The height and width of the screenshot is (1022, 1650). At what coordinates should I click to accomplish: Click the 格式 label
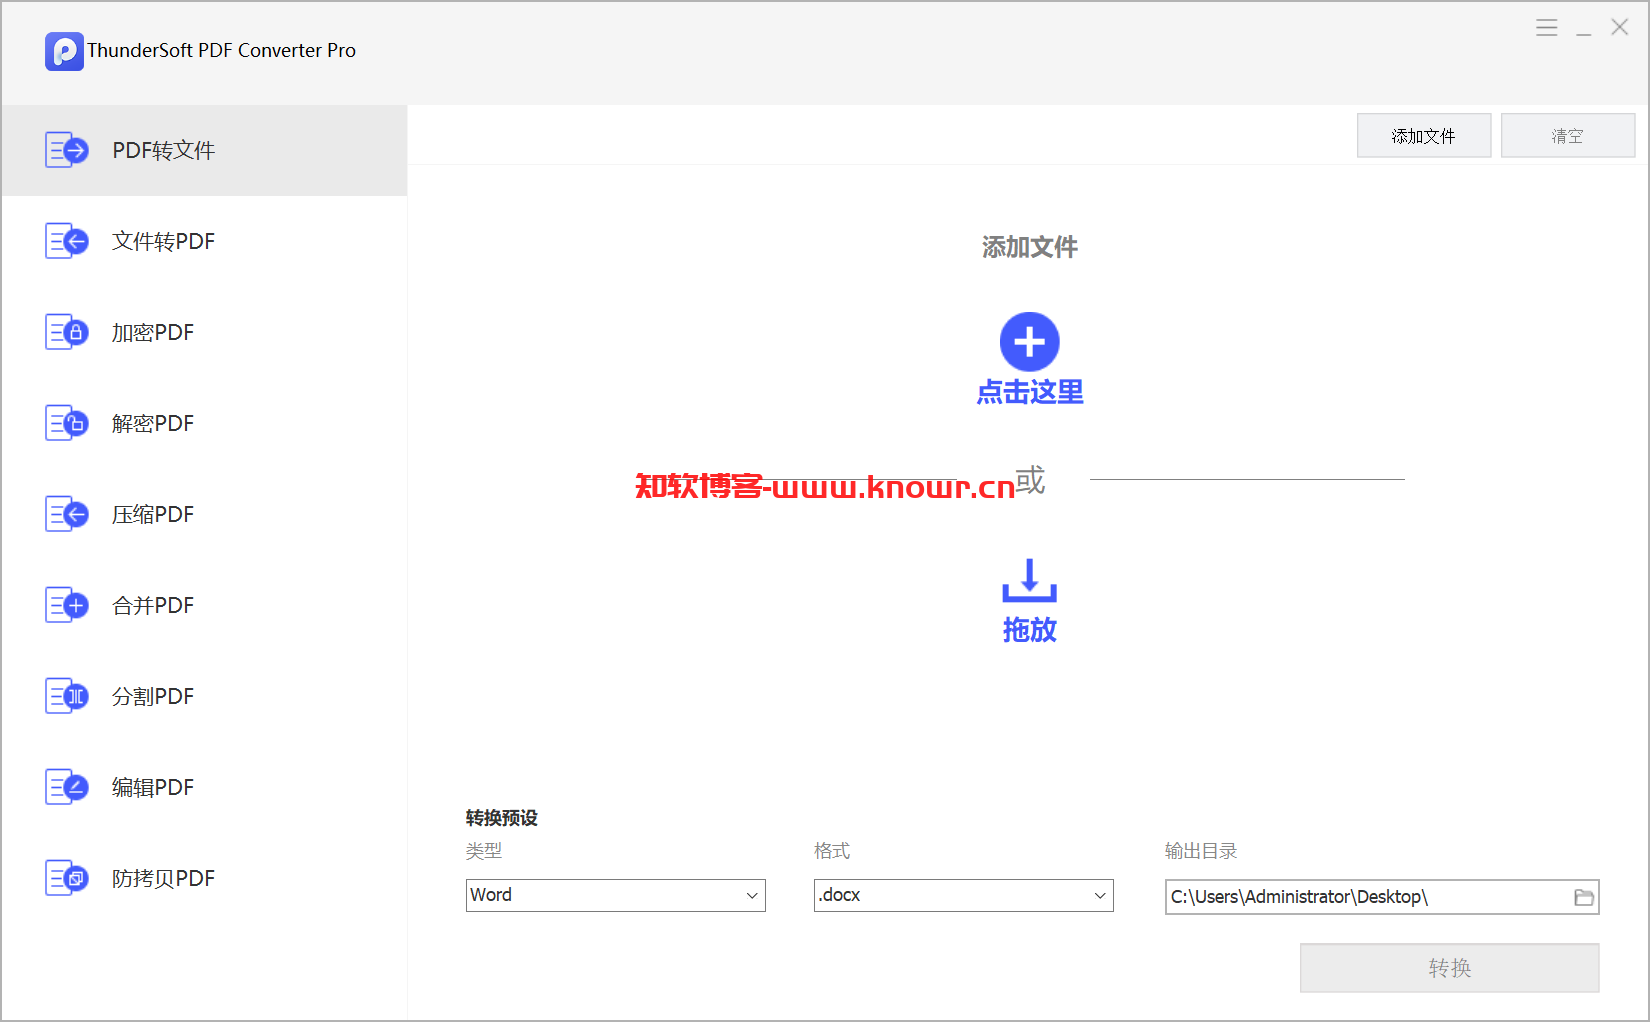[x=832, y=851]
